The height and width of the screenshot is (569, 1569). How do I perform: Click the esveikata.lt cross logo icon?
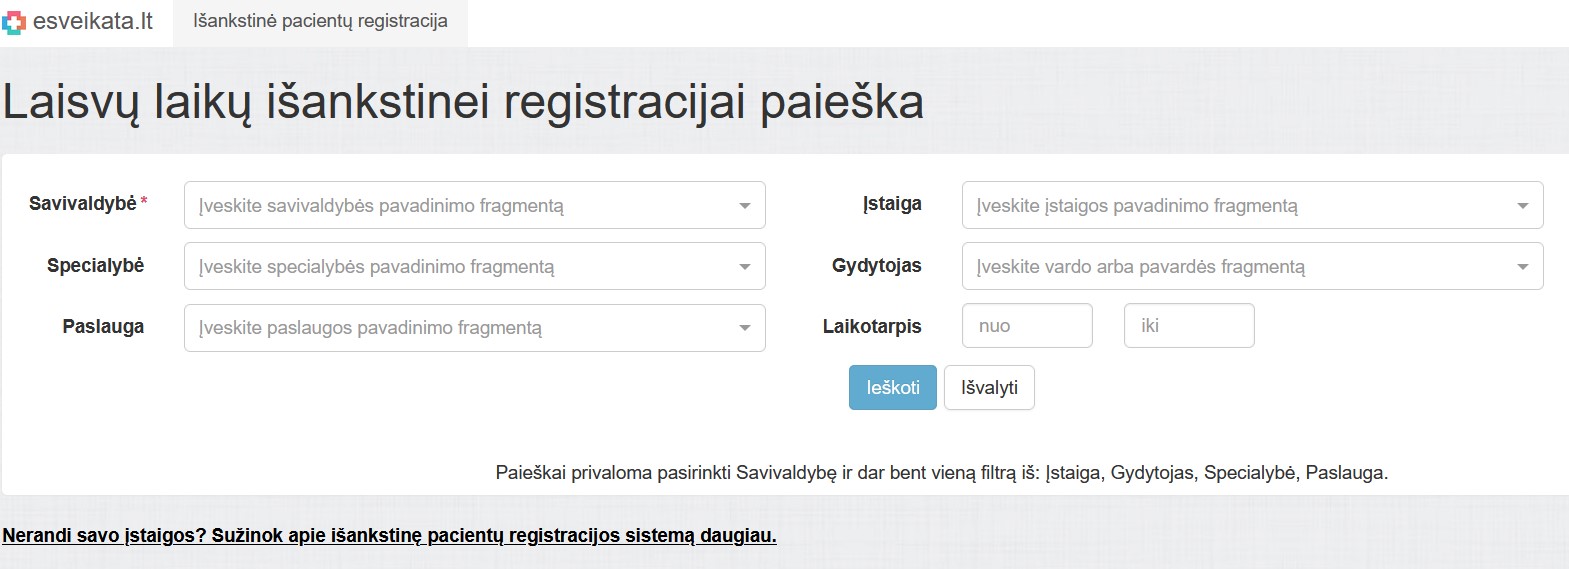pyautogui.click(x=13, y=22)
